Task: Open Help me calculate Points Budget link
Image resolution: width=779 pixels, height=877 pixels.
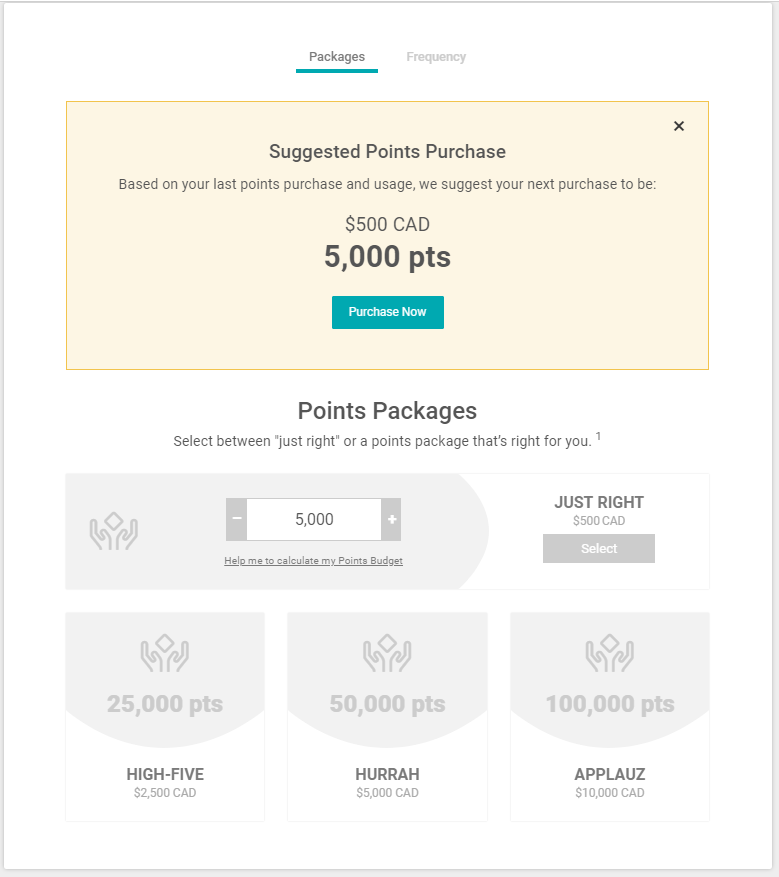Action: pos(313,561)
